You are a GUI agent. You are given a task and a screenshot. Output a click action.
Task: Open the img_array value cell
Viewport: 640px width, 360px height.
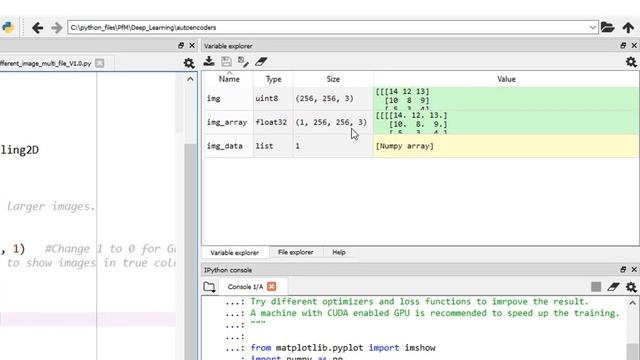[506, 122]
